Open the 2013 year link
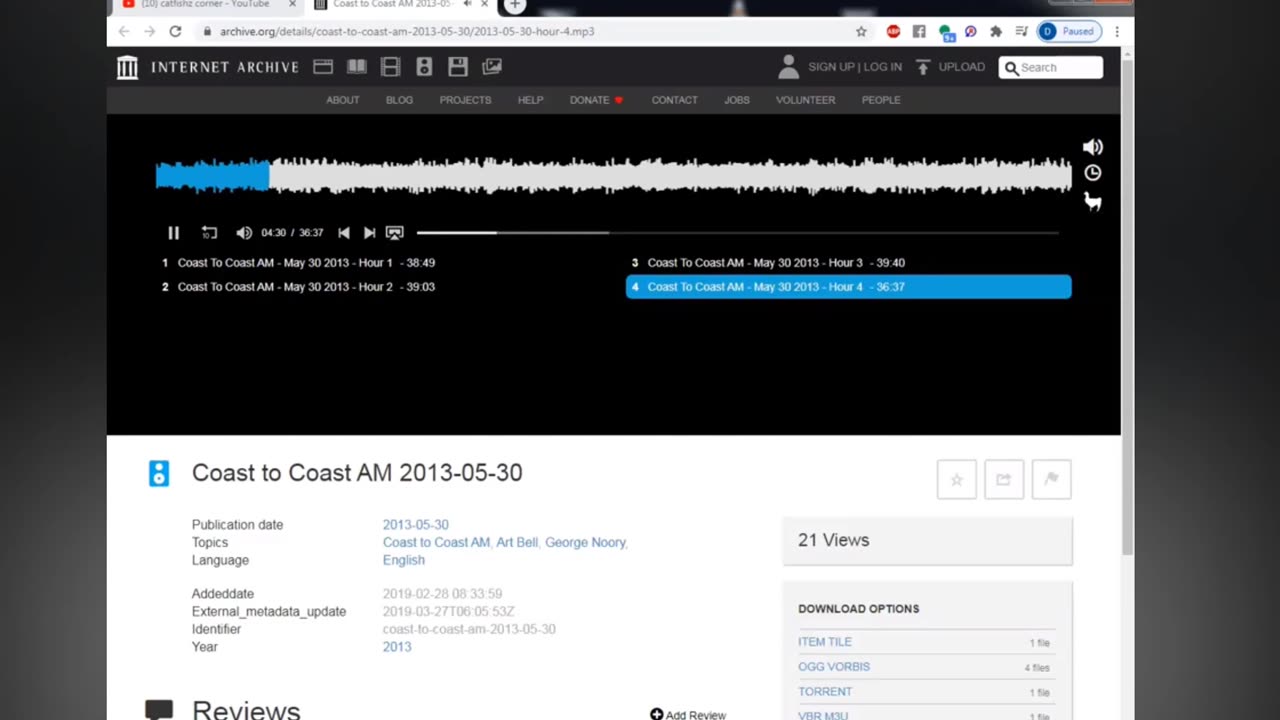1280x720 pixels. click(397, 647)
